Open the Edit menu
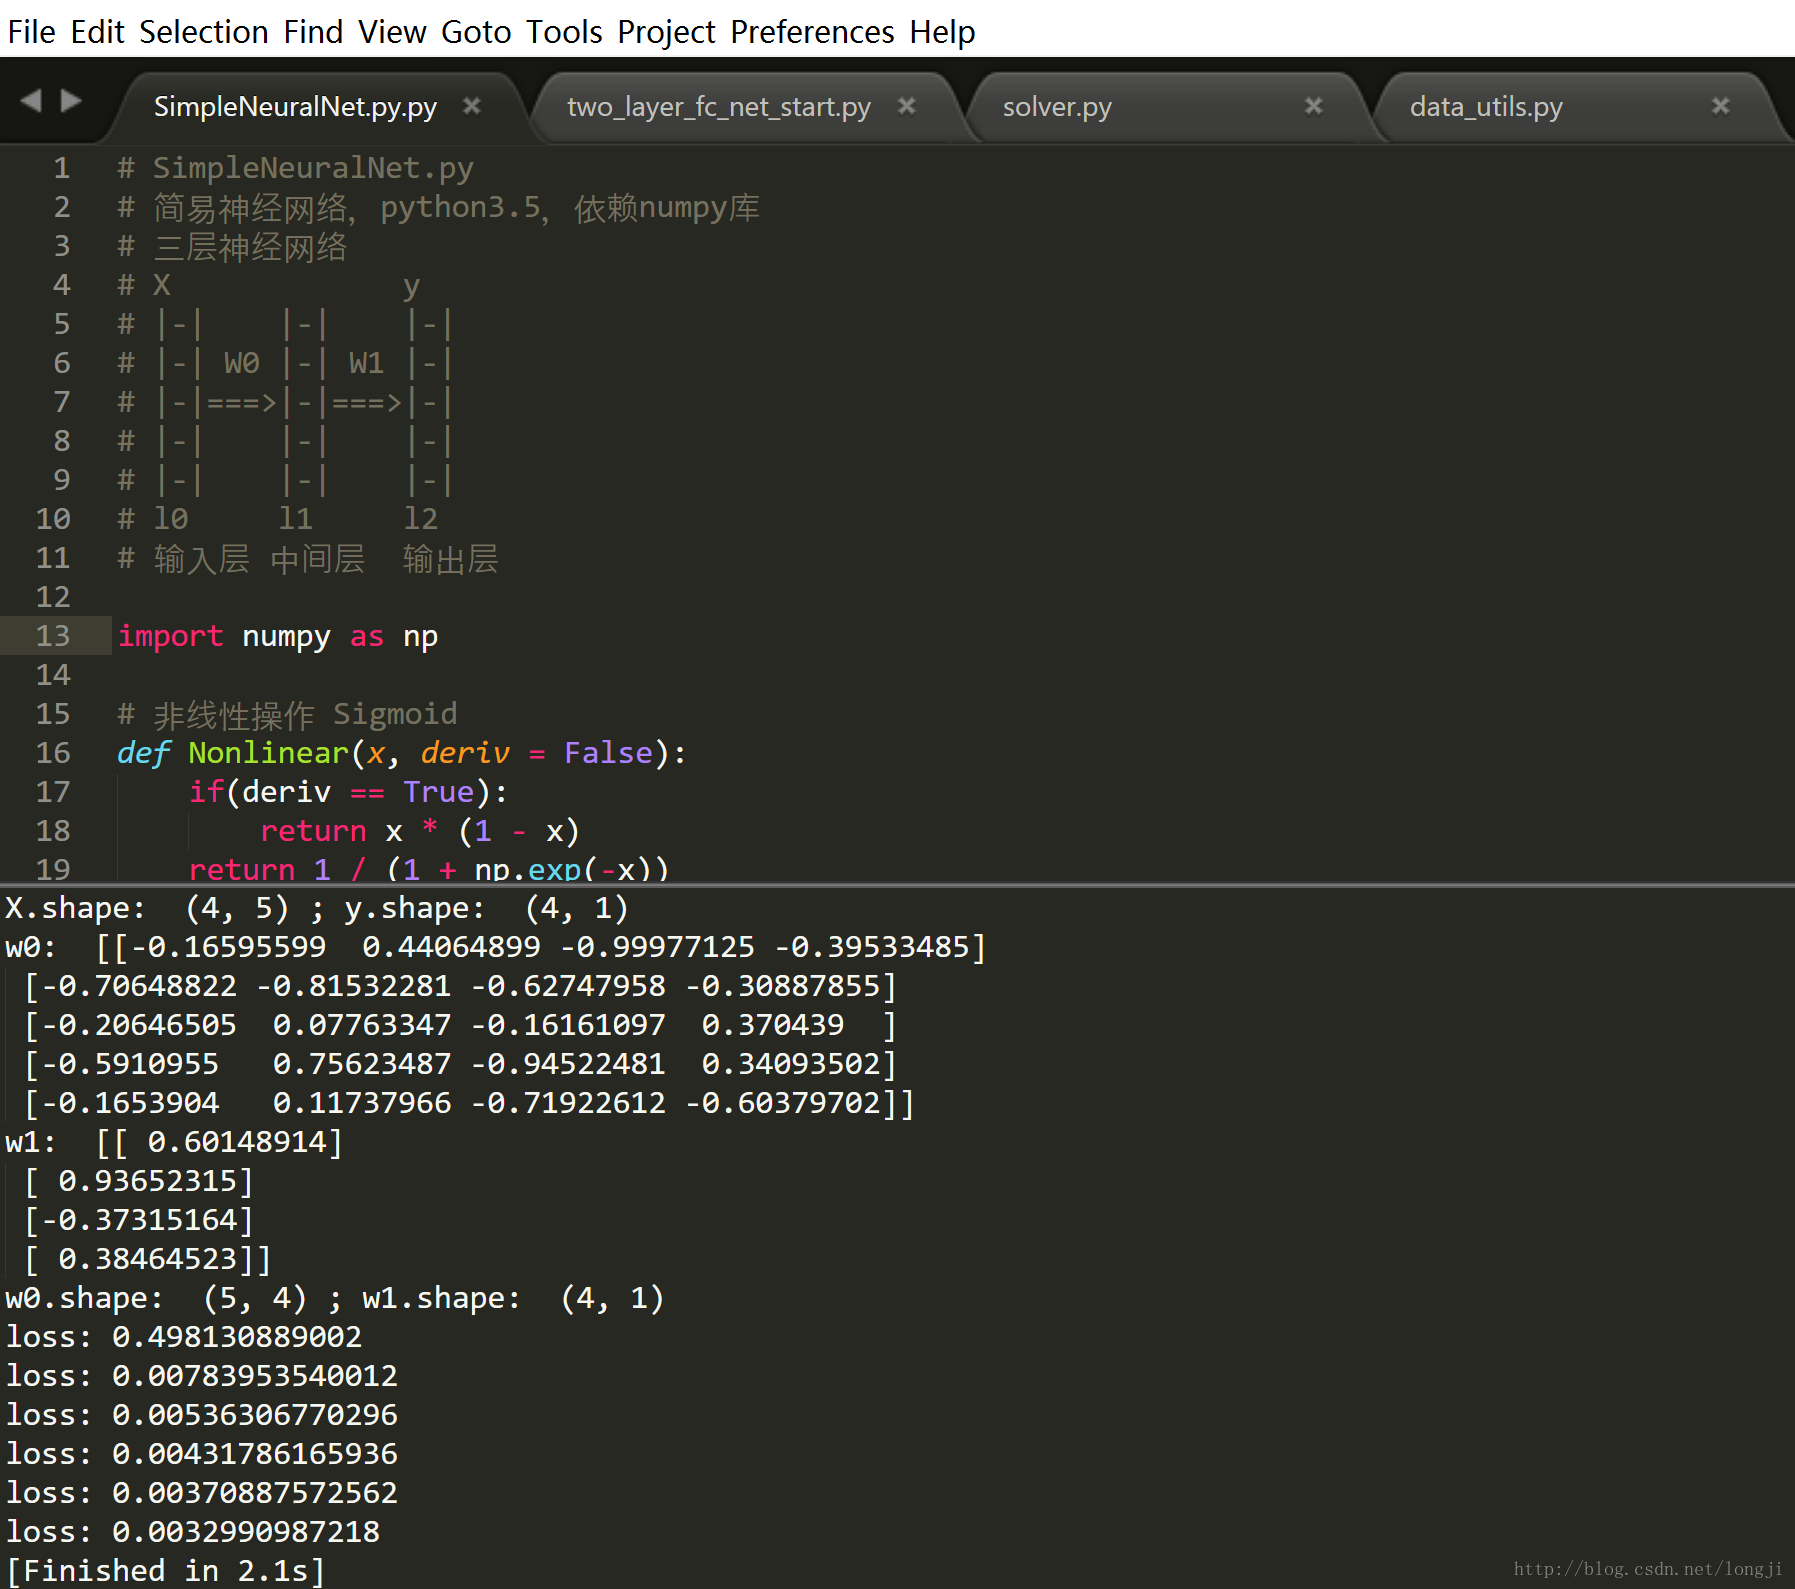The image size is (1795, 1589). point(97,32)
